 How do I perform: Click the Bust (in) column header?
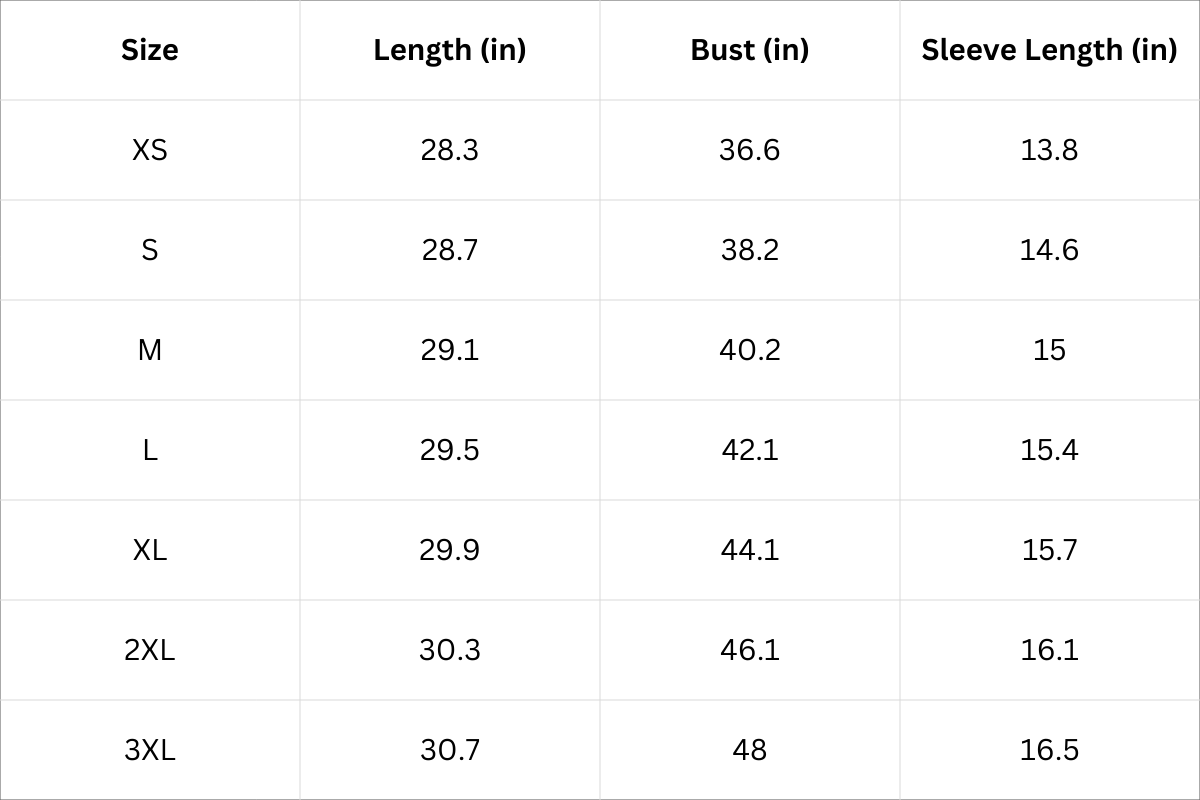(x=750, y=50)
